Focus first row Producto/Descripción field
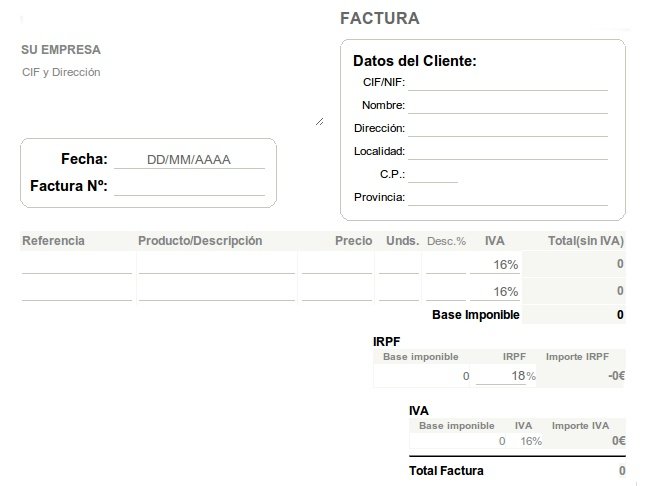The height and width of the screenshot is (486, 650). point(216,265)
